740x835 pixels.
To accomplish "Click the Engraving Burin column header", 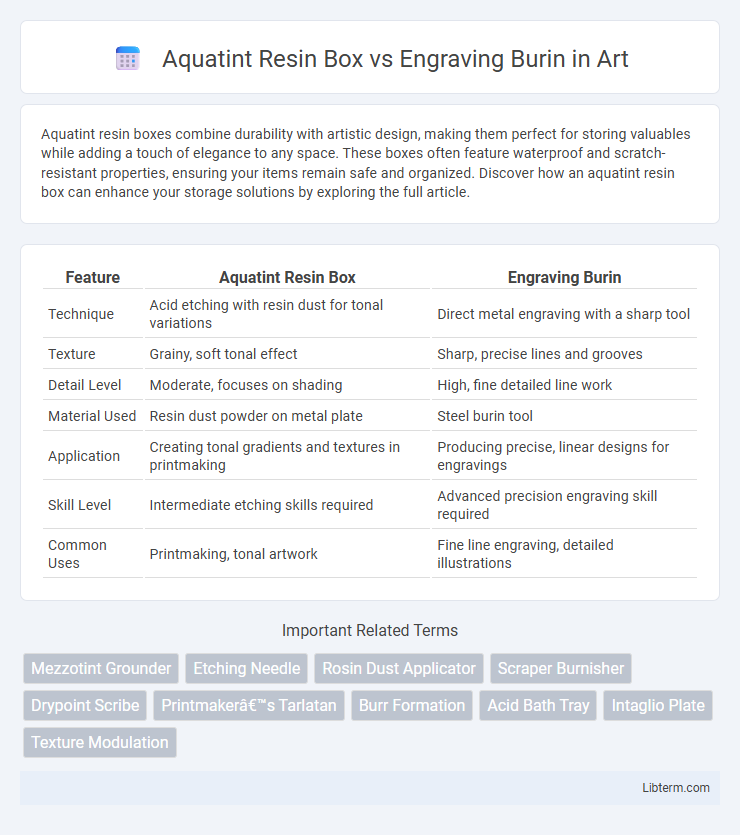I will pyautogui.click(x=564, y=277).
